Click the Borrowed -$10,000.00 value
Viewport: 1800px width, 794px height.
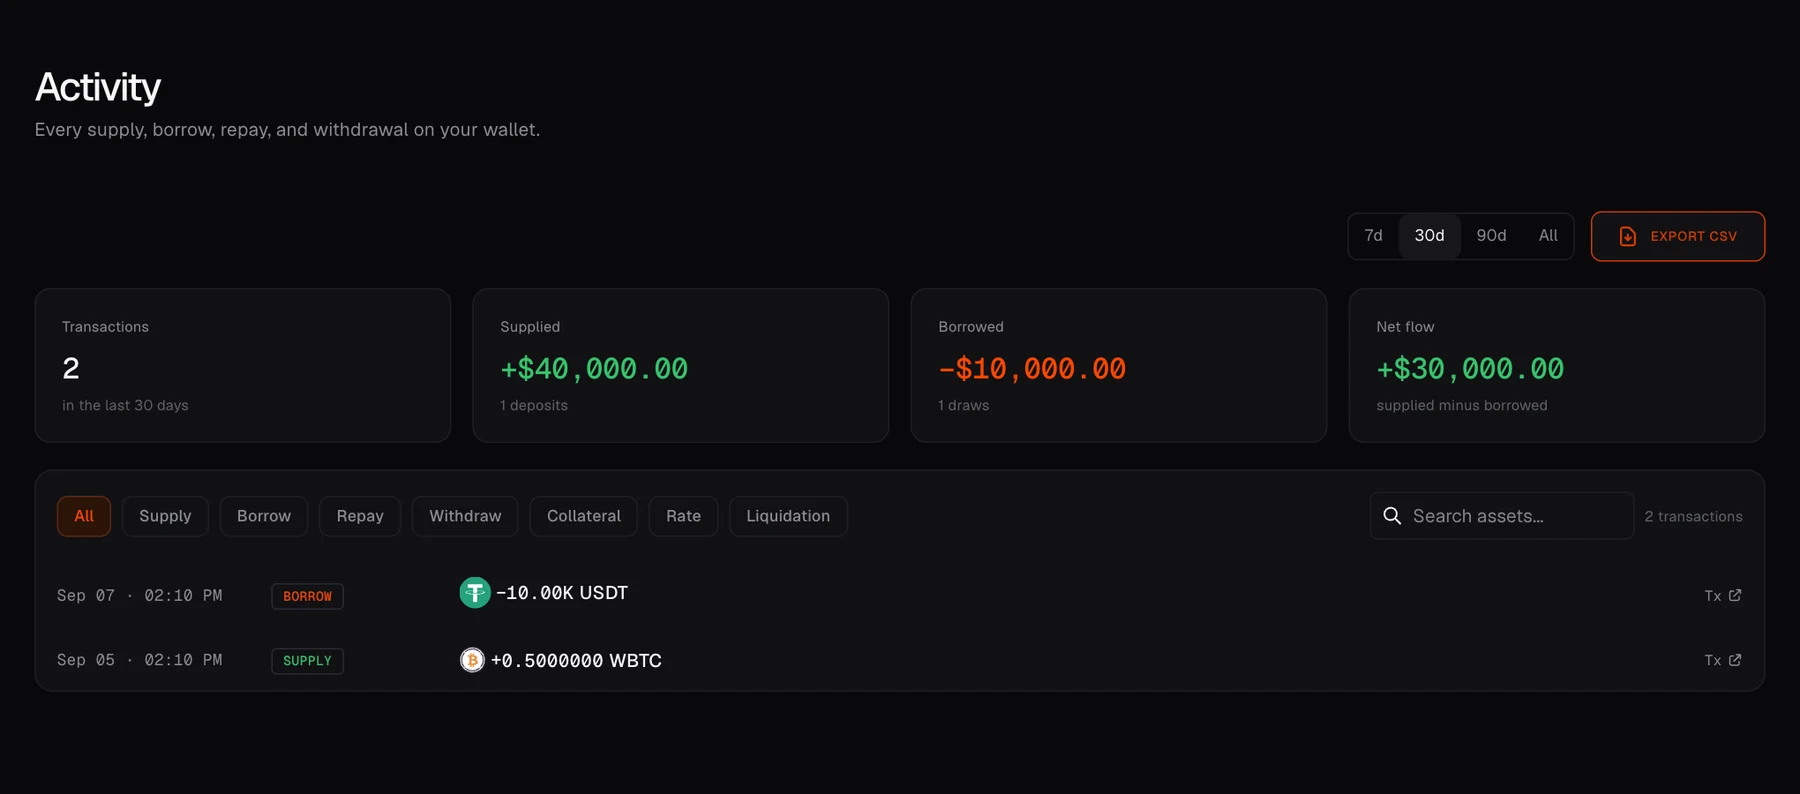tap(1032, 369)
